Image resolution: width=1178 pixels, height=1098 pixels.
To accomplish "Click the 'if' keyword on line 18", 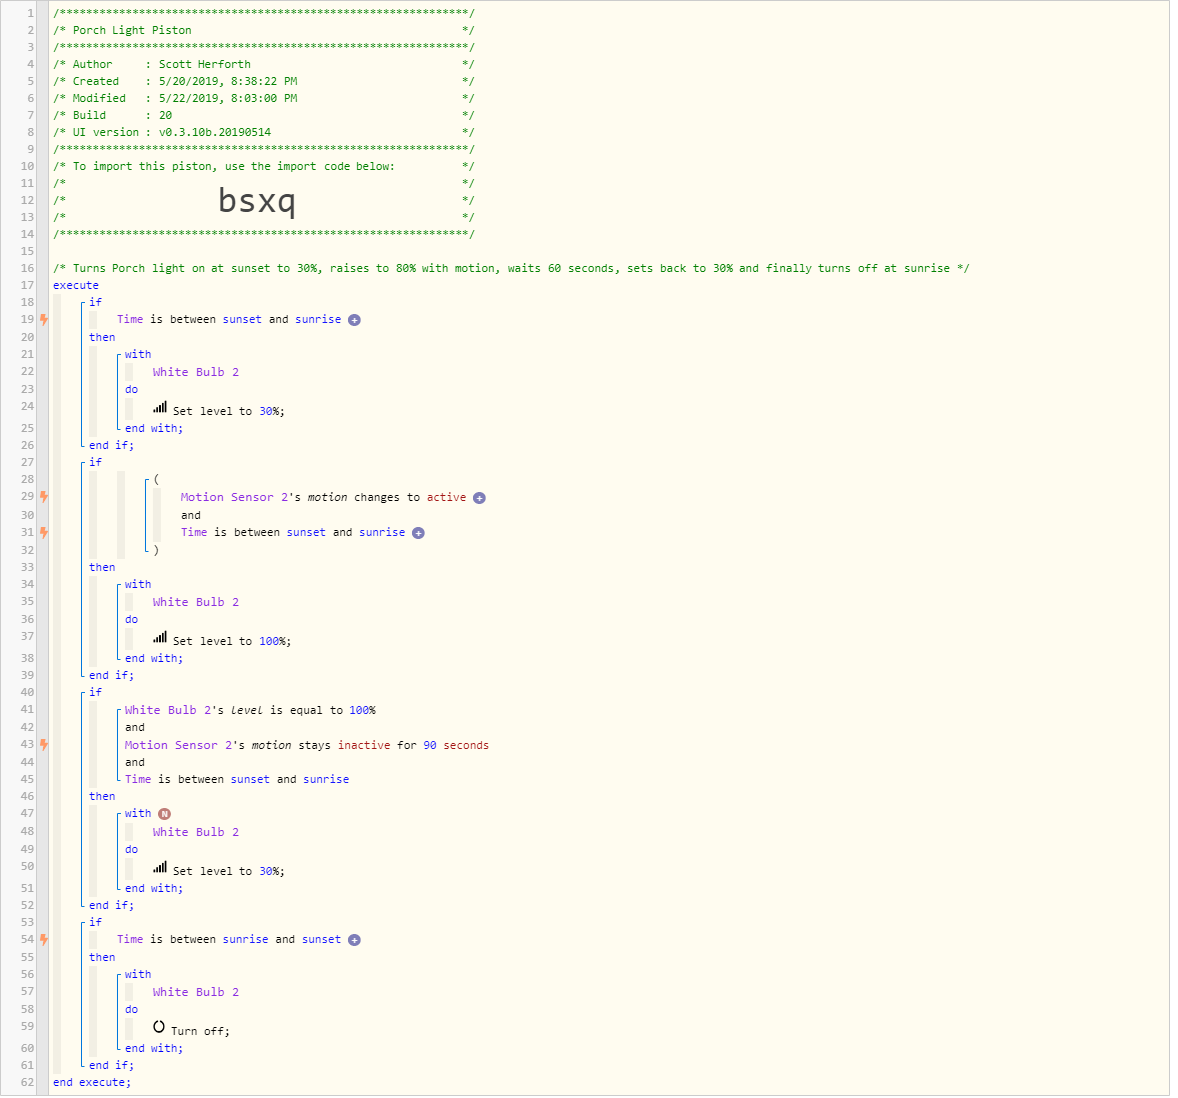I will (95, 303).
